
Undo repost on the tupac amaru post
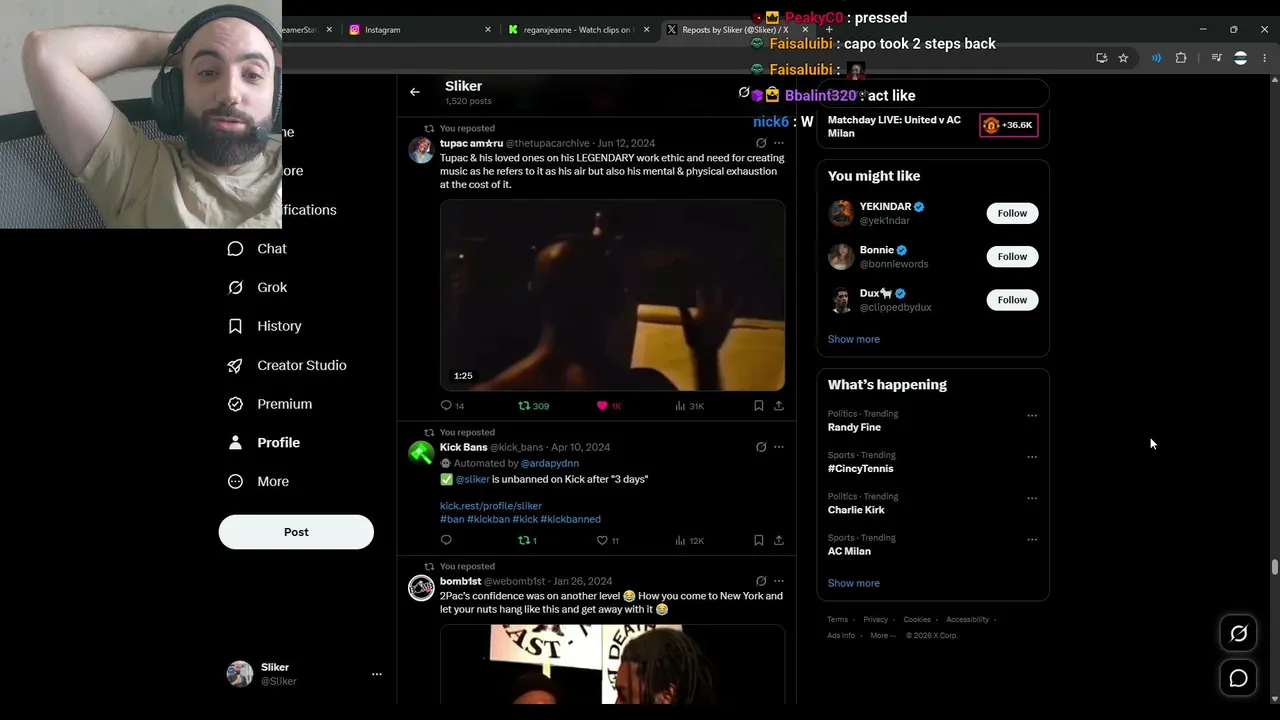coord(523,405)
